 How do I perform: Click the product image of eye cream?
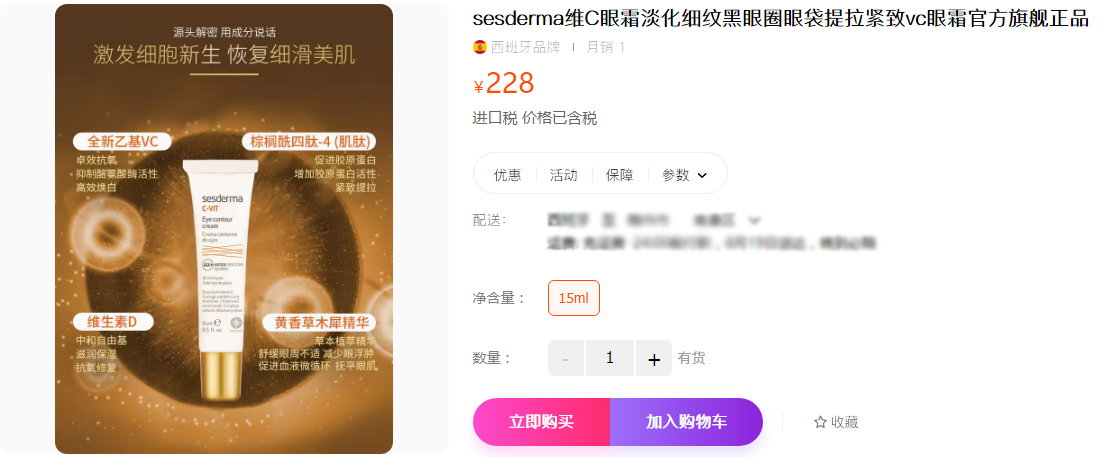[x=223, y=228]
